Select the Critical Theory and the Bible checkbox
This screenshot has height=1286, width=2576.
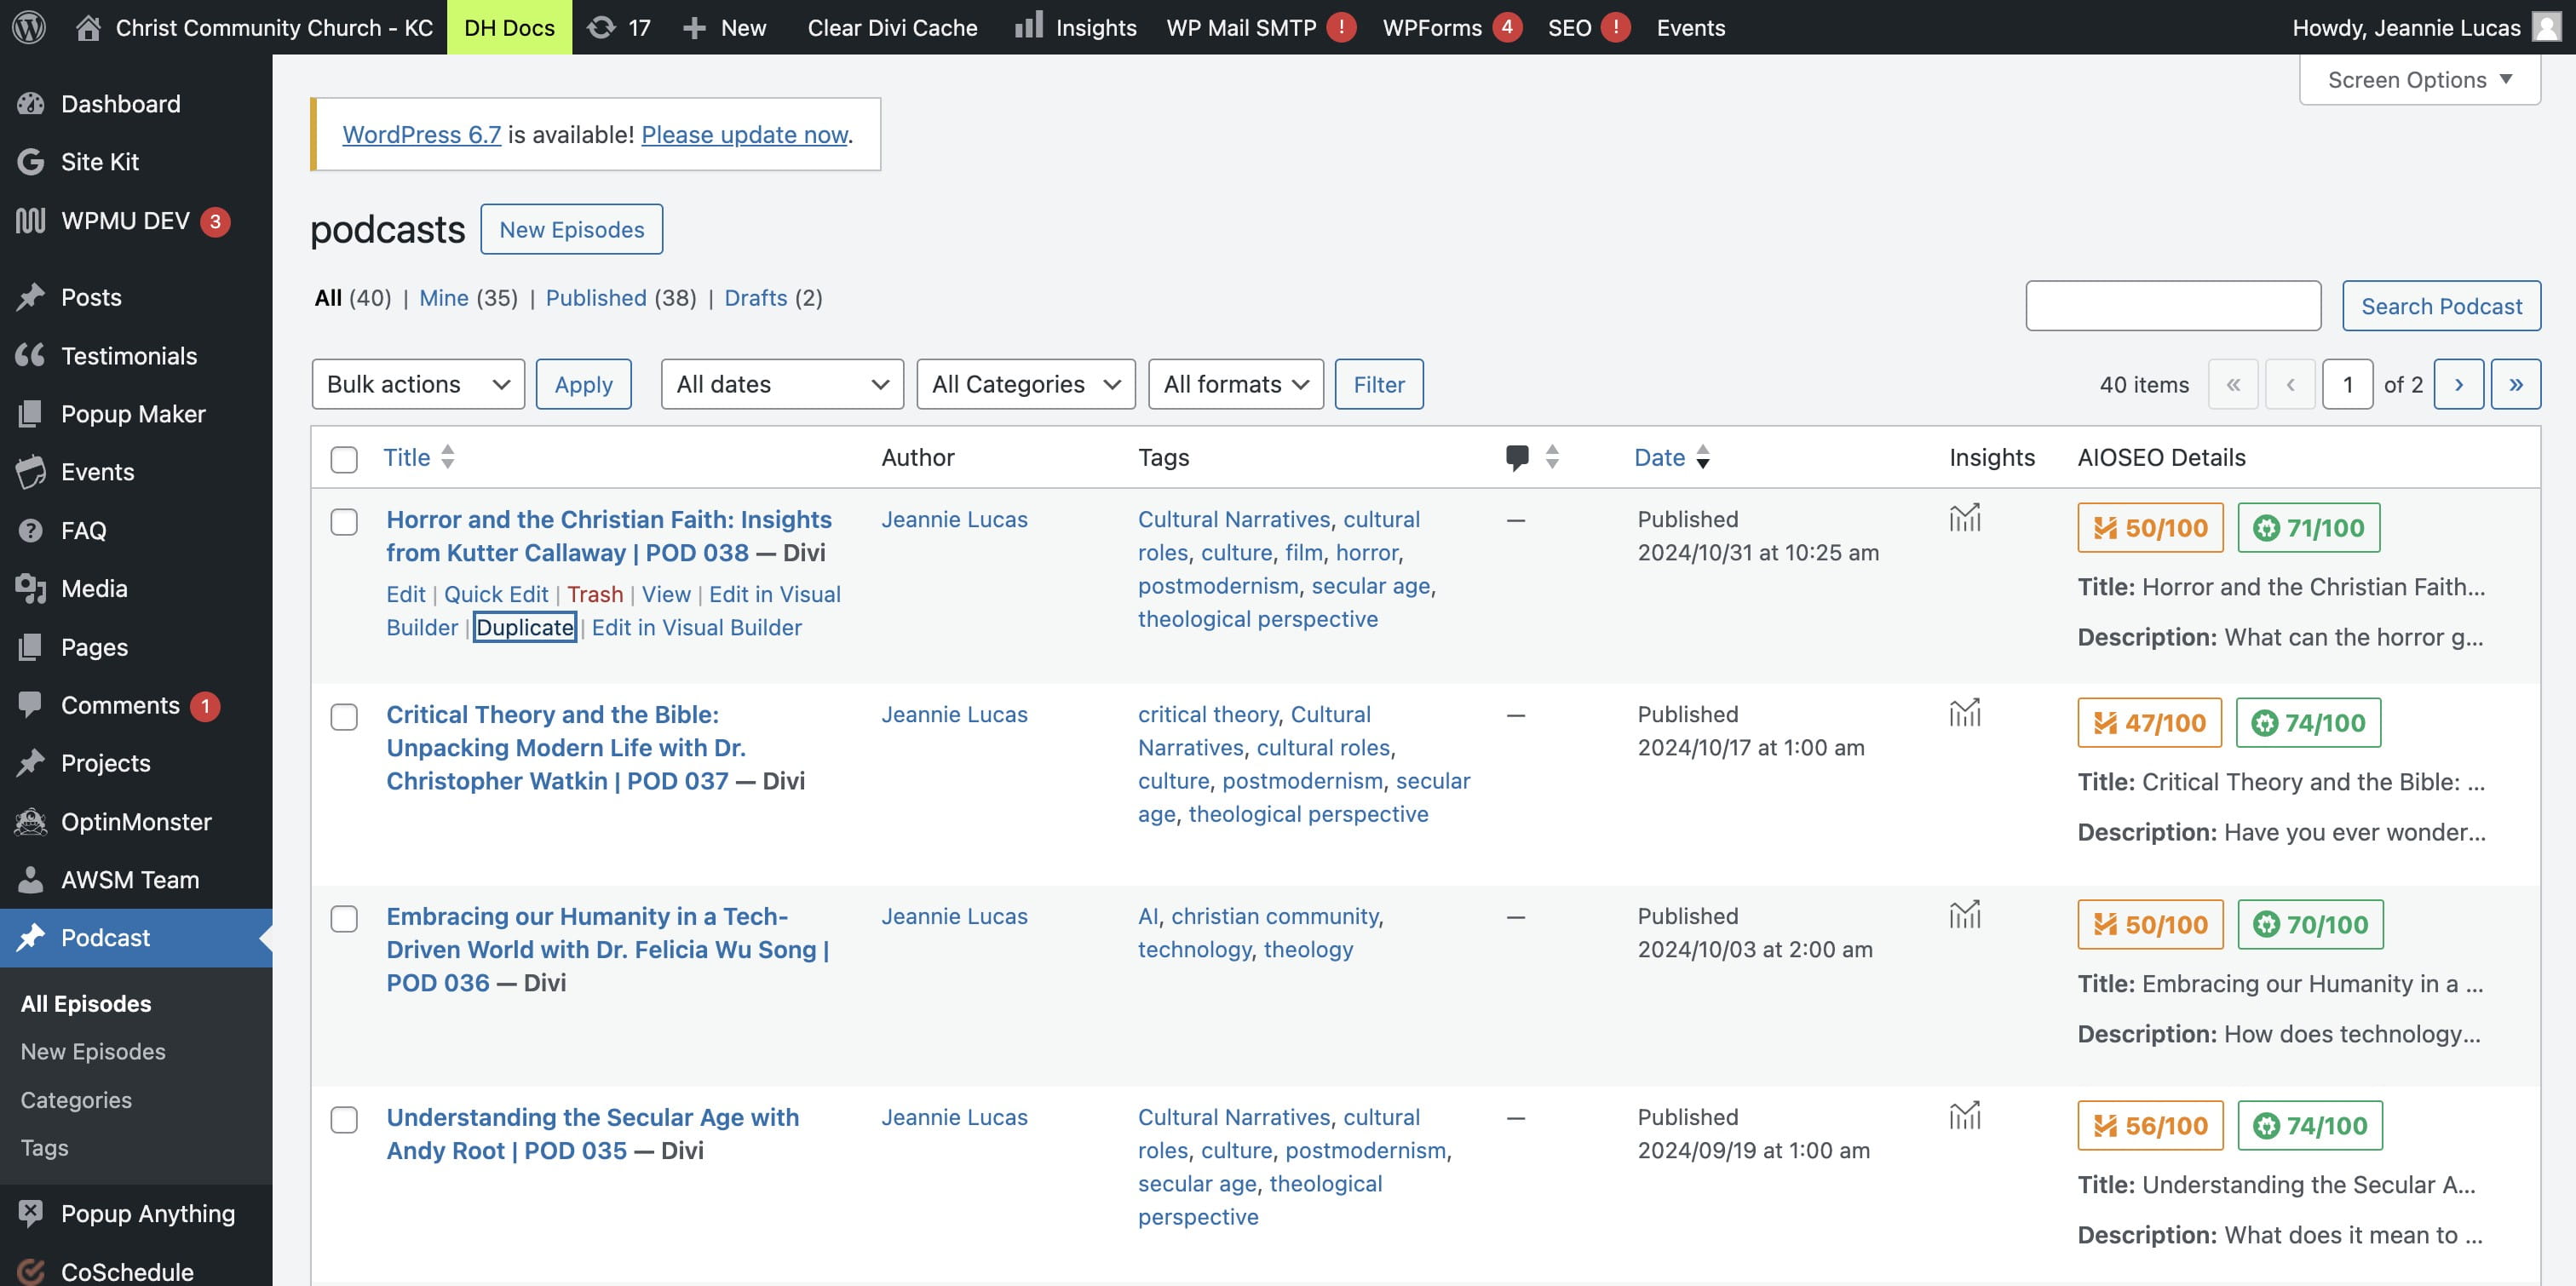[344, 717]
